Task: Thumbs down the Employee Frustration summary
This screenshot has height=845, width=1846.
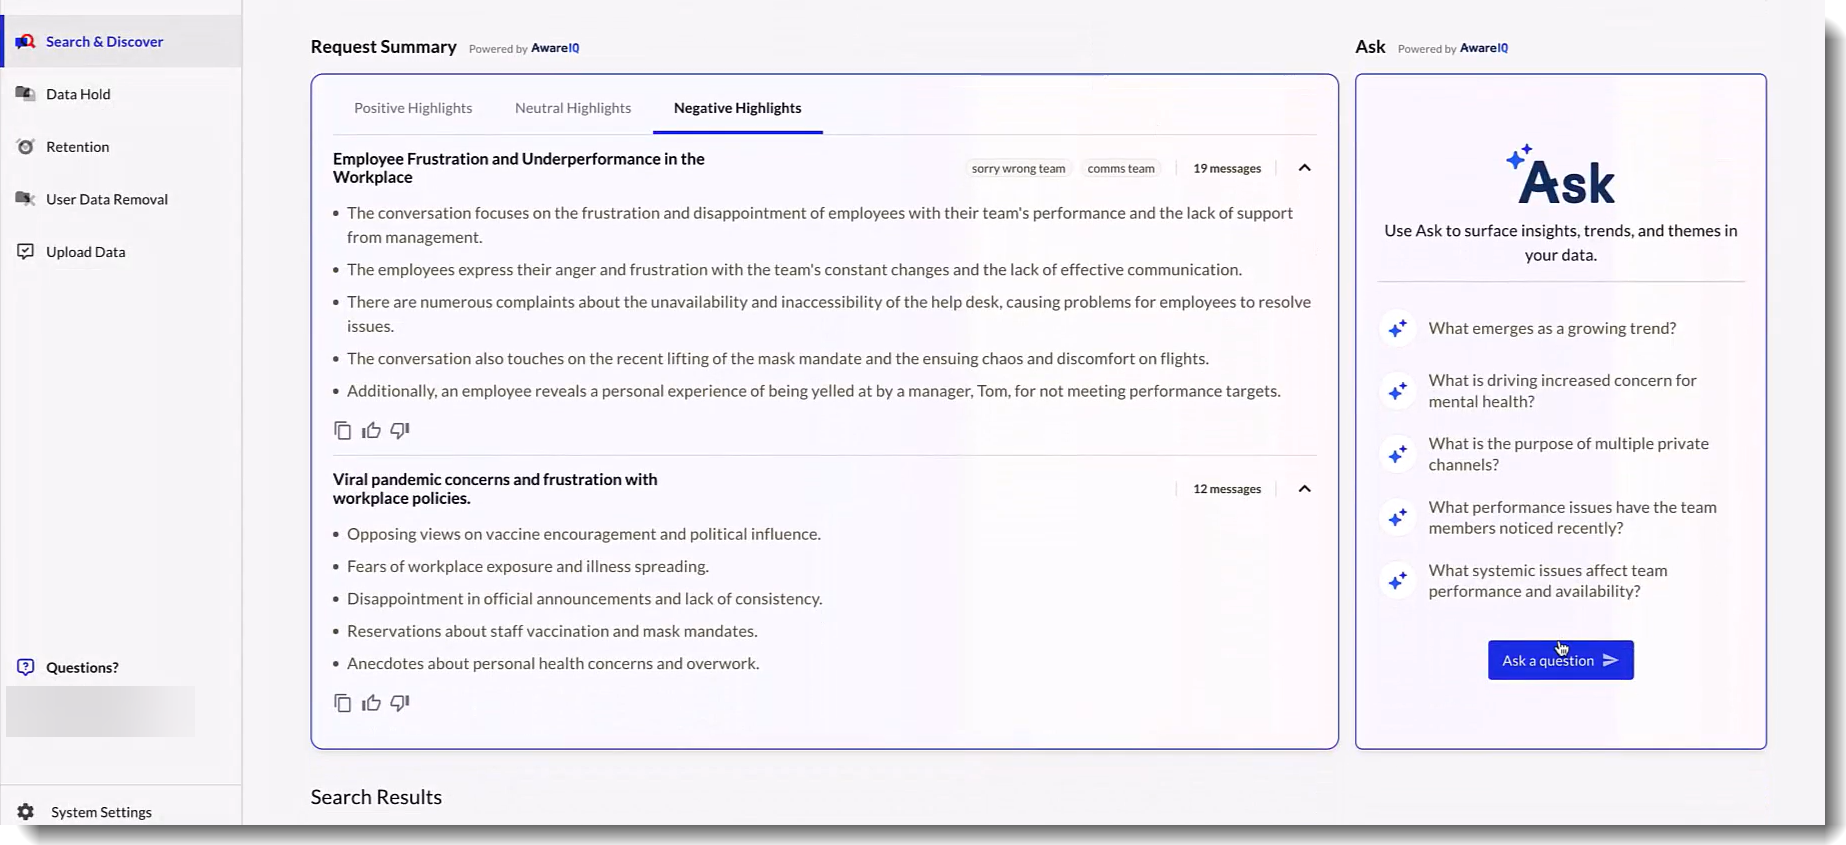Action: (x=400, y=430)
